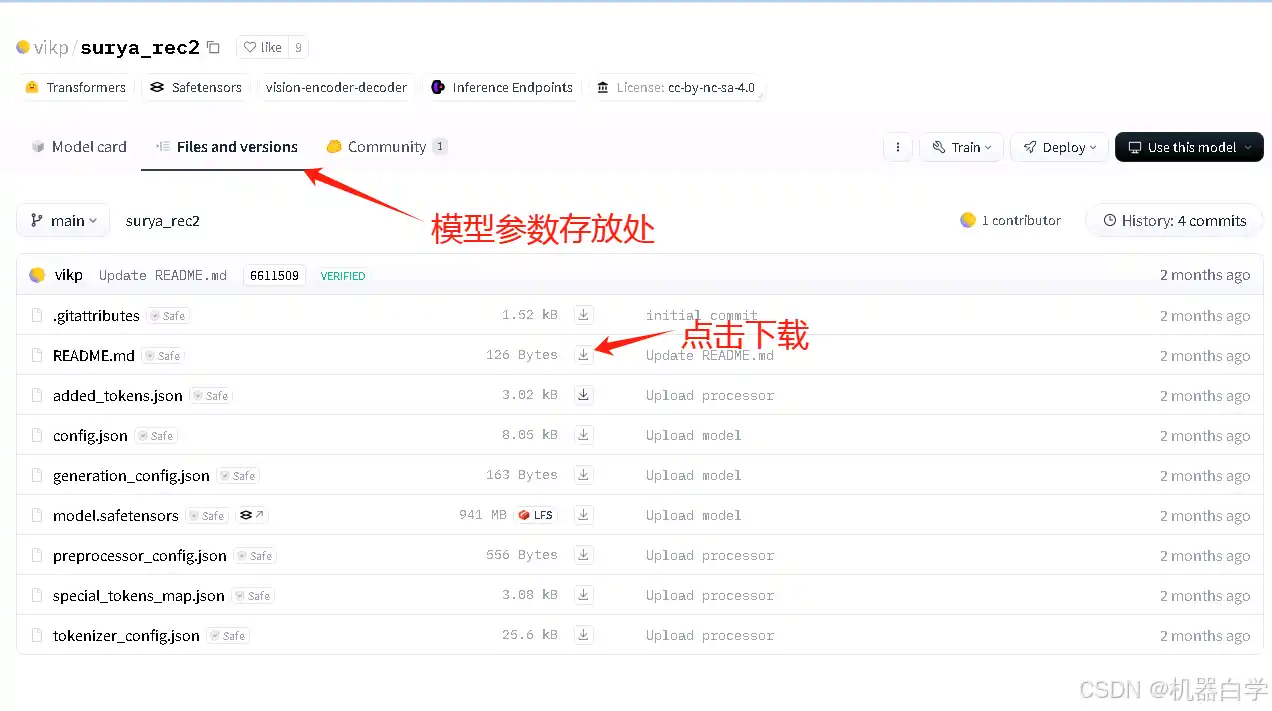Open History: 4 commits
The width and height of the screenshot is (1272, 711).
click(1174, 221)
